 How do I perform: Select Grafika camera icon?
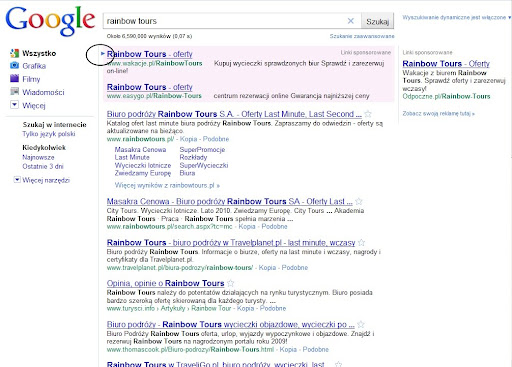(14, 65)
